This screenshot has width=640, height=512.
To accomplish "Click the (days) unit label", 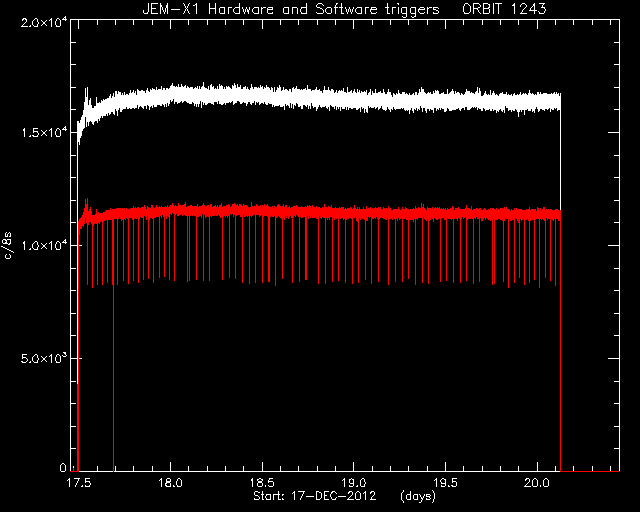I will pos(418,496).
